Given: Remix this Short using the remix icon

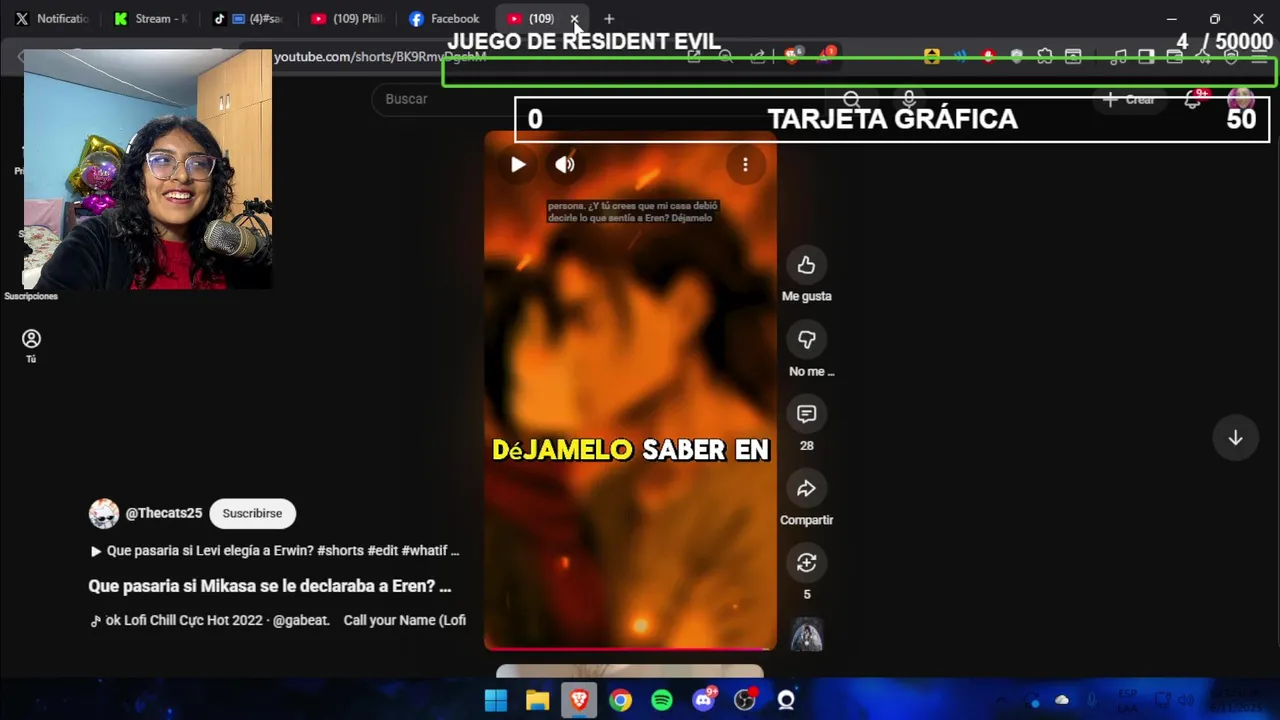Looking at the screenshot, I should (806, 563).
